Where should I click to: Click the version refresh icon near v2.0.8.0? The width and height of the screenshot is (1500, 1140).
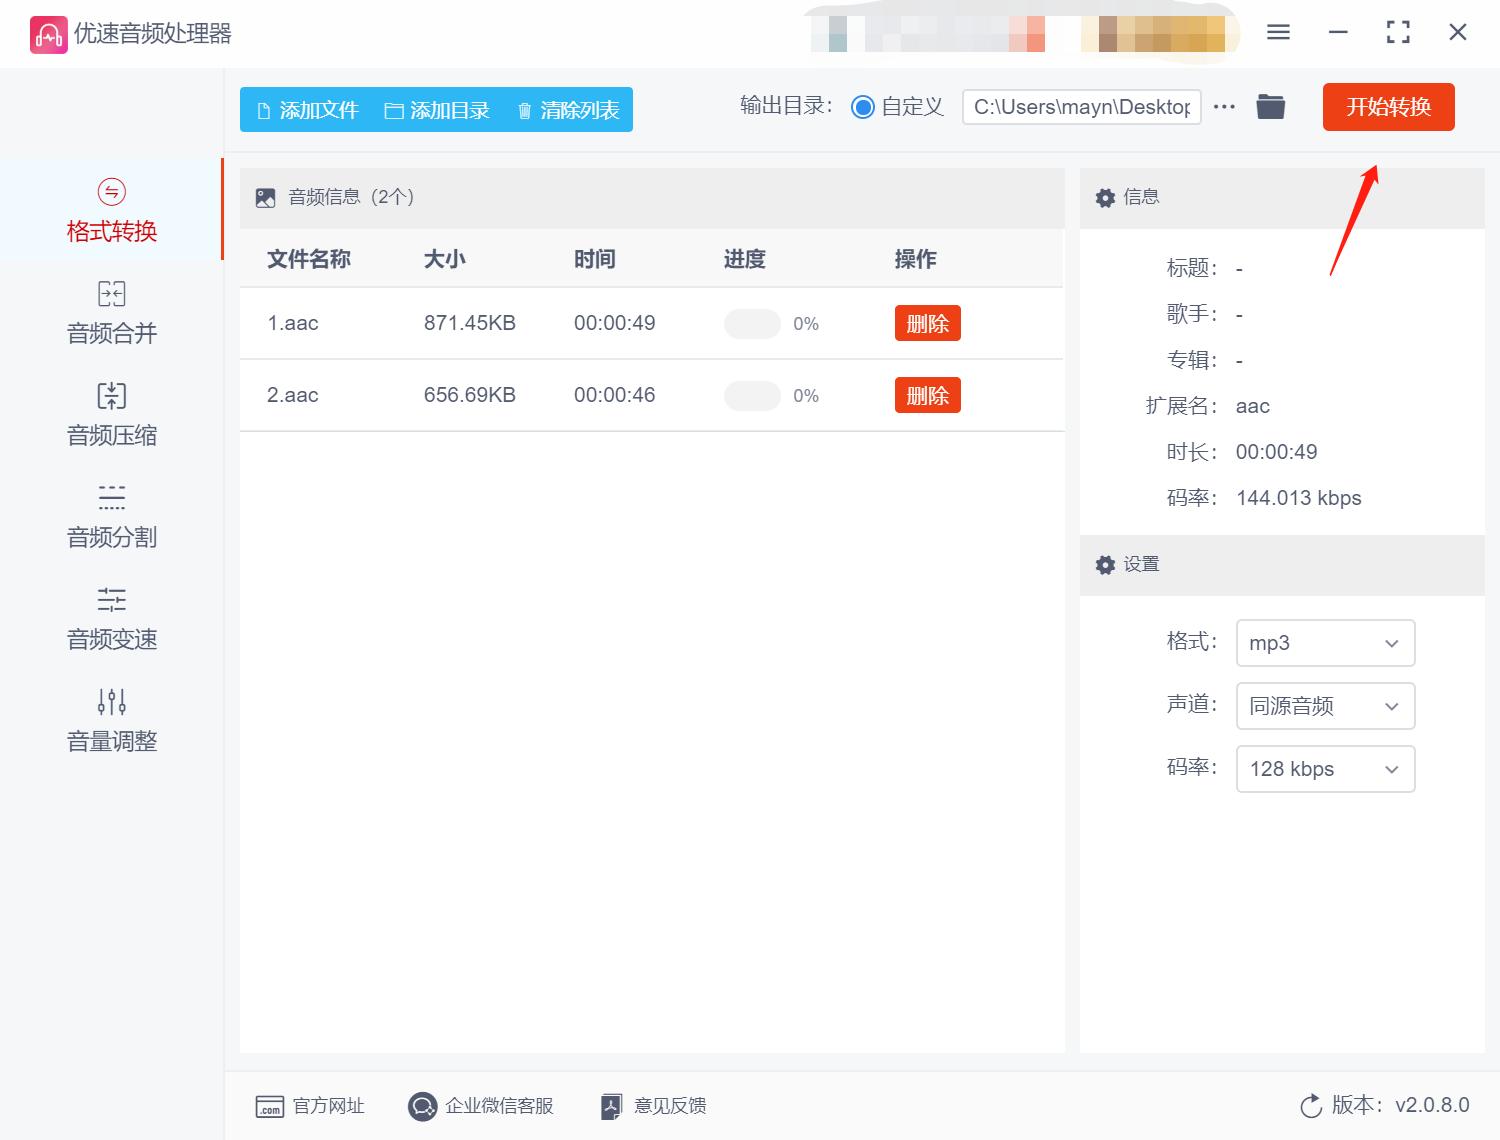click(1311, 1106)
